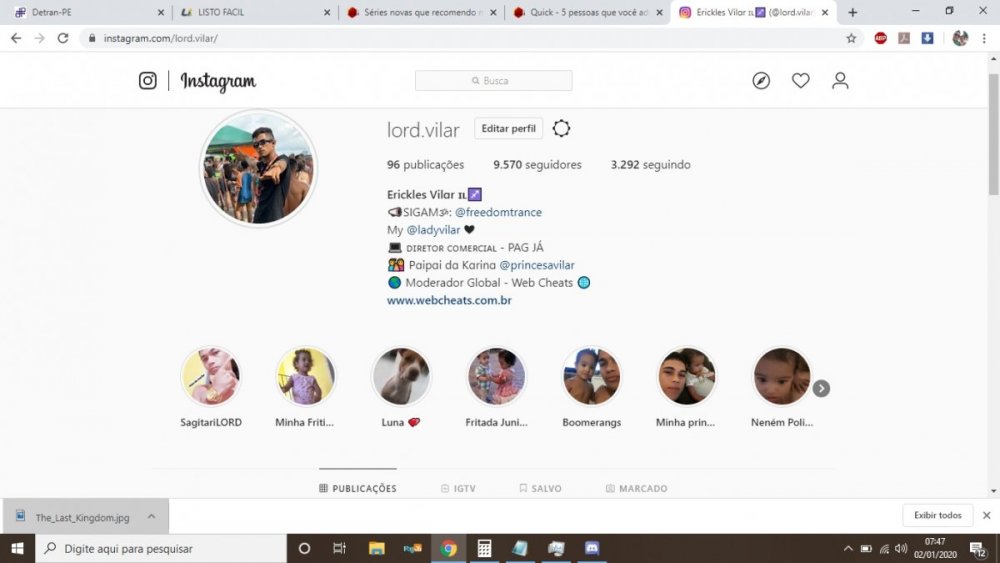Open the activity heart icon
1000x563 pixels.
coord(800,80)
